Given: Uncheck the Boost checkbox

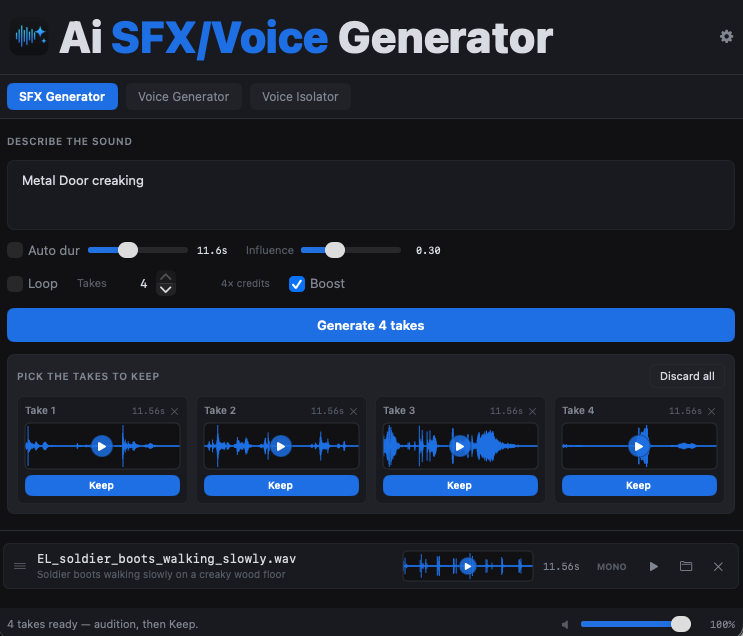Looking at the screenshot, I should coord(297,283).
